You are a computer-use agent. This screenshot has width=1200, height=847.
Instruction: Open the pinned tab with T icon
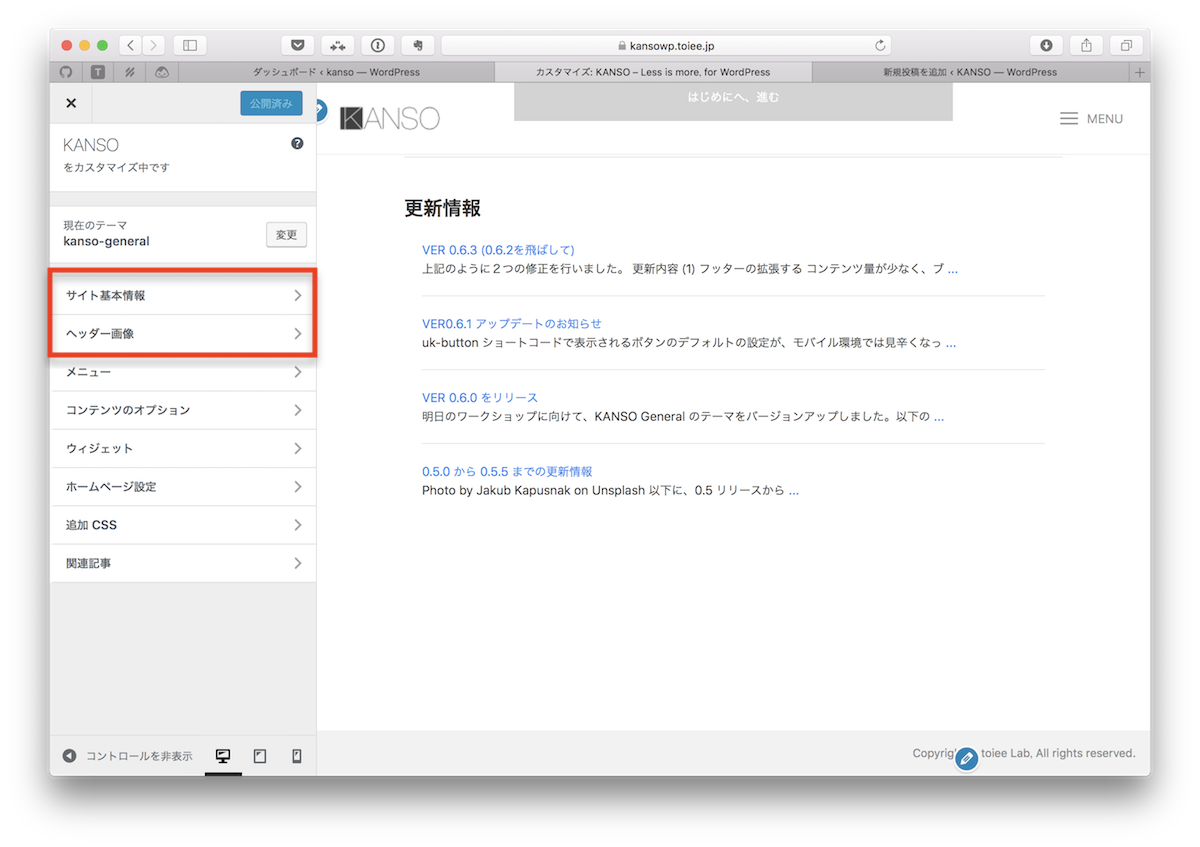(98, 72)
